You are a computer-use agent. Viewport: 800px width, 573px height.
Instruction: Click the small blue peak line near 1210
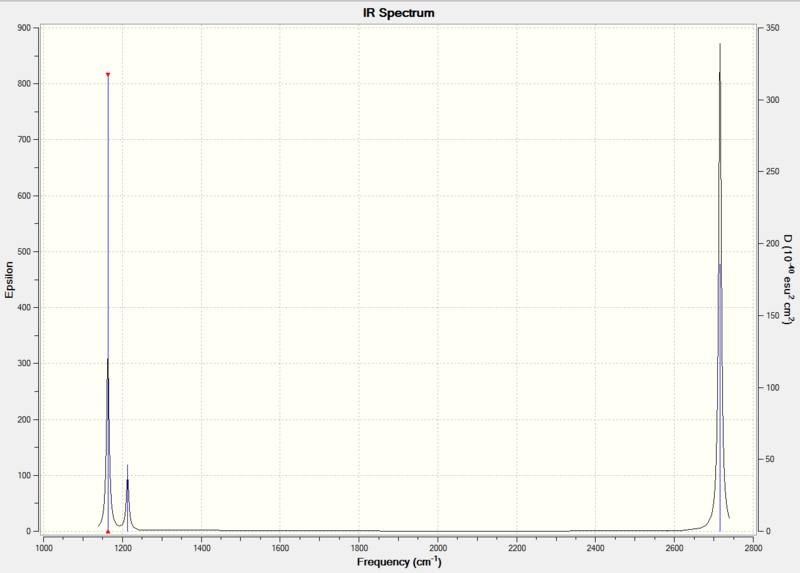coord(128,497)
